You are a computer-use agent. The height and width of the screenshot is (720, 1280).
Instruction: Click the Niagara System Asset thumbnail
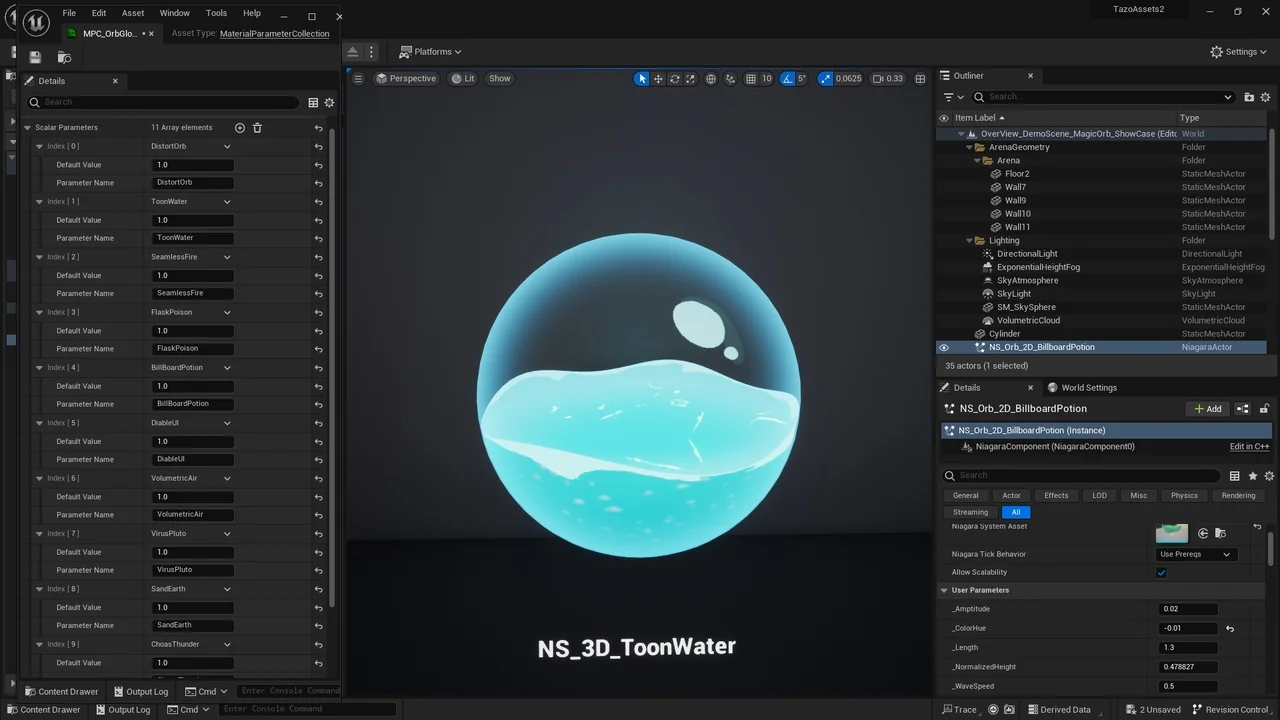point(1171,533)
